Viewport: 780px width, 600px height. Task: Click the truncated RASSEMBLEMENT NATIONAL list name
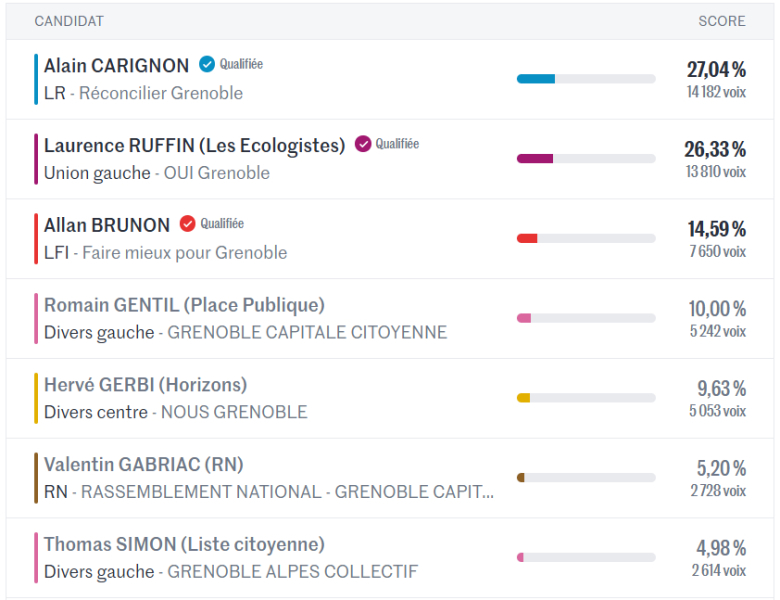287,492
